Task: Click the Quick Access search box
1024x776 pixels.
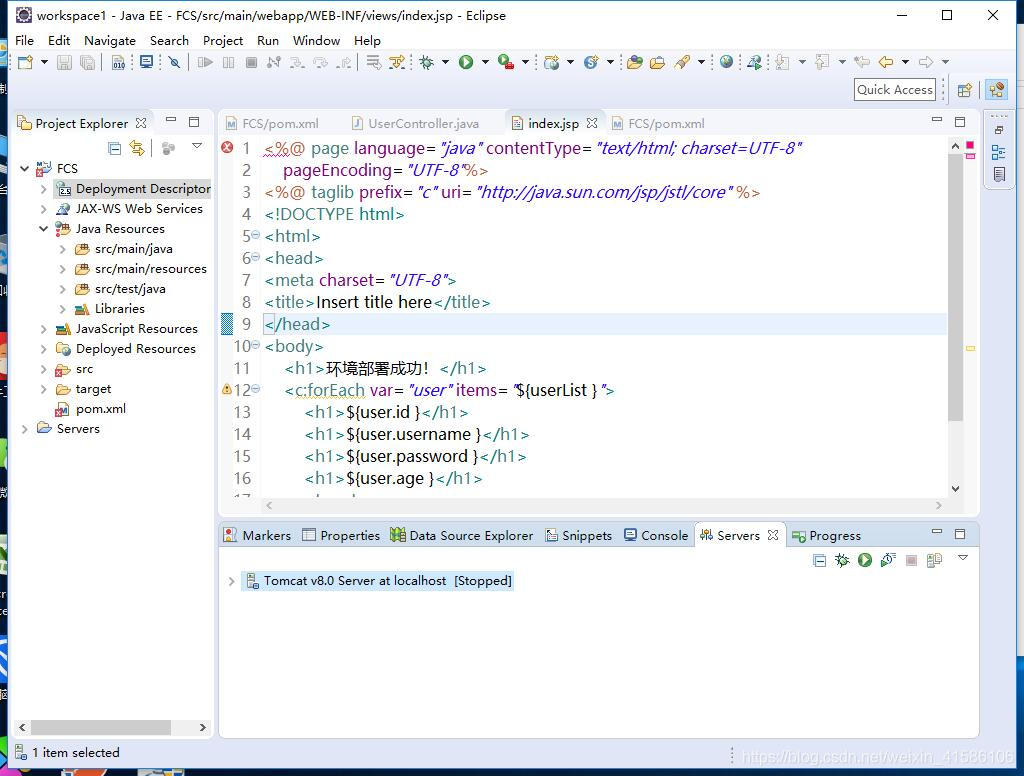Action: point(894,89)
